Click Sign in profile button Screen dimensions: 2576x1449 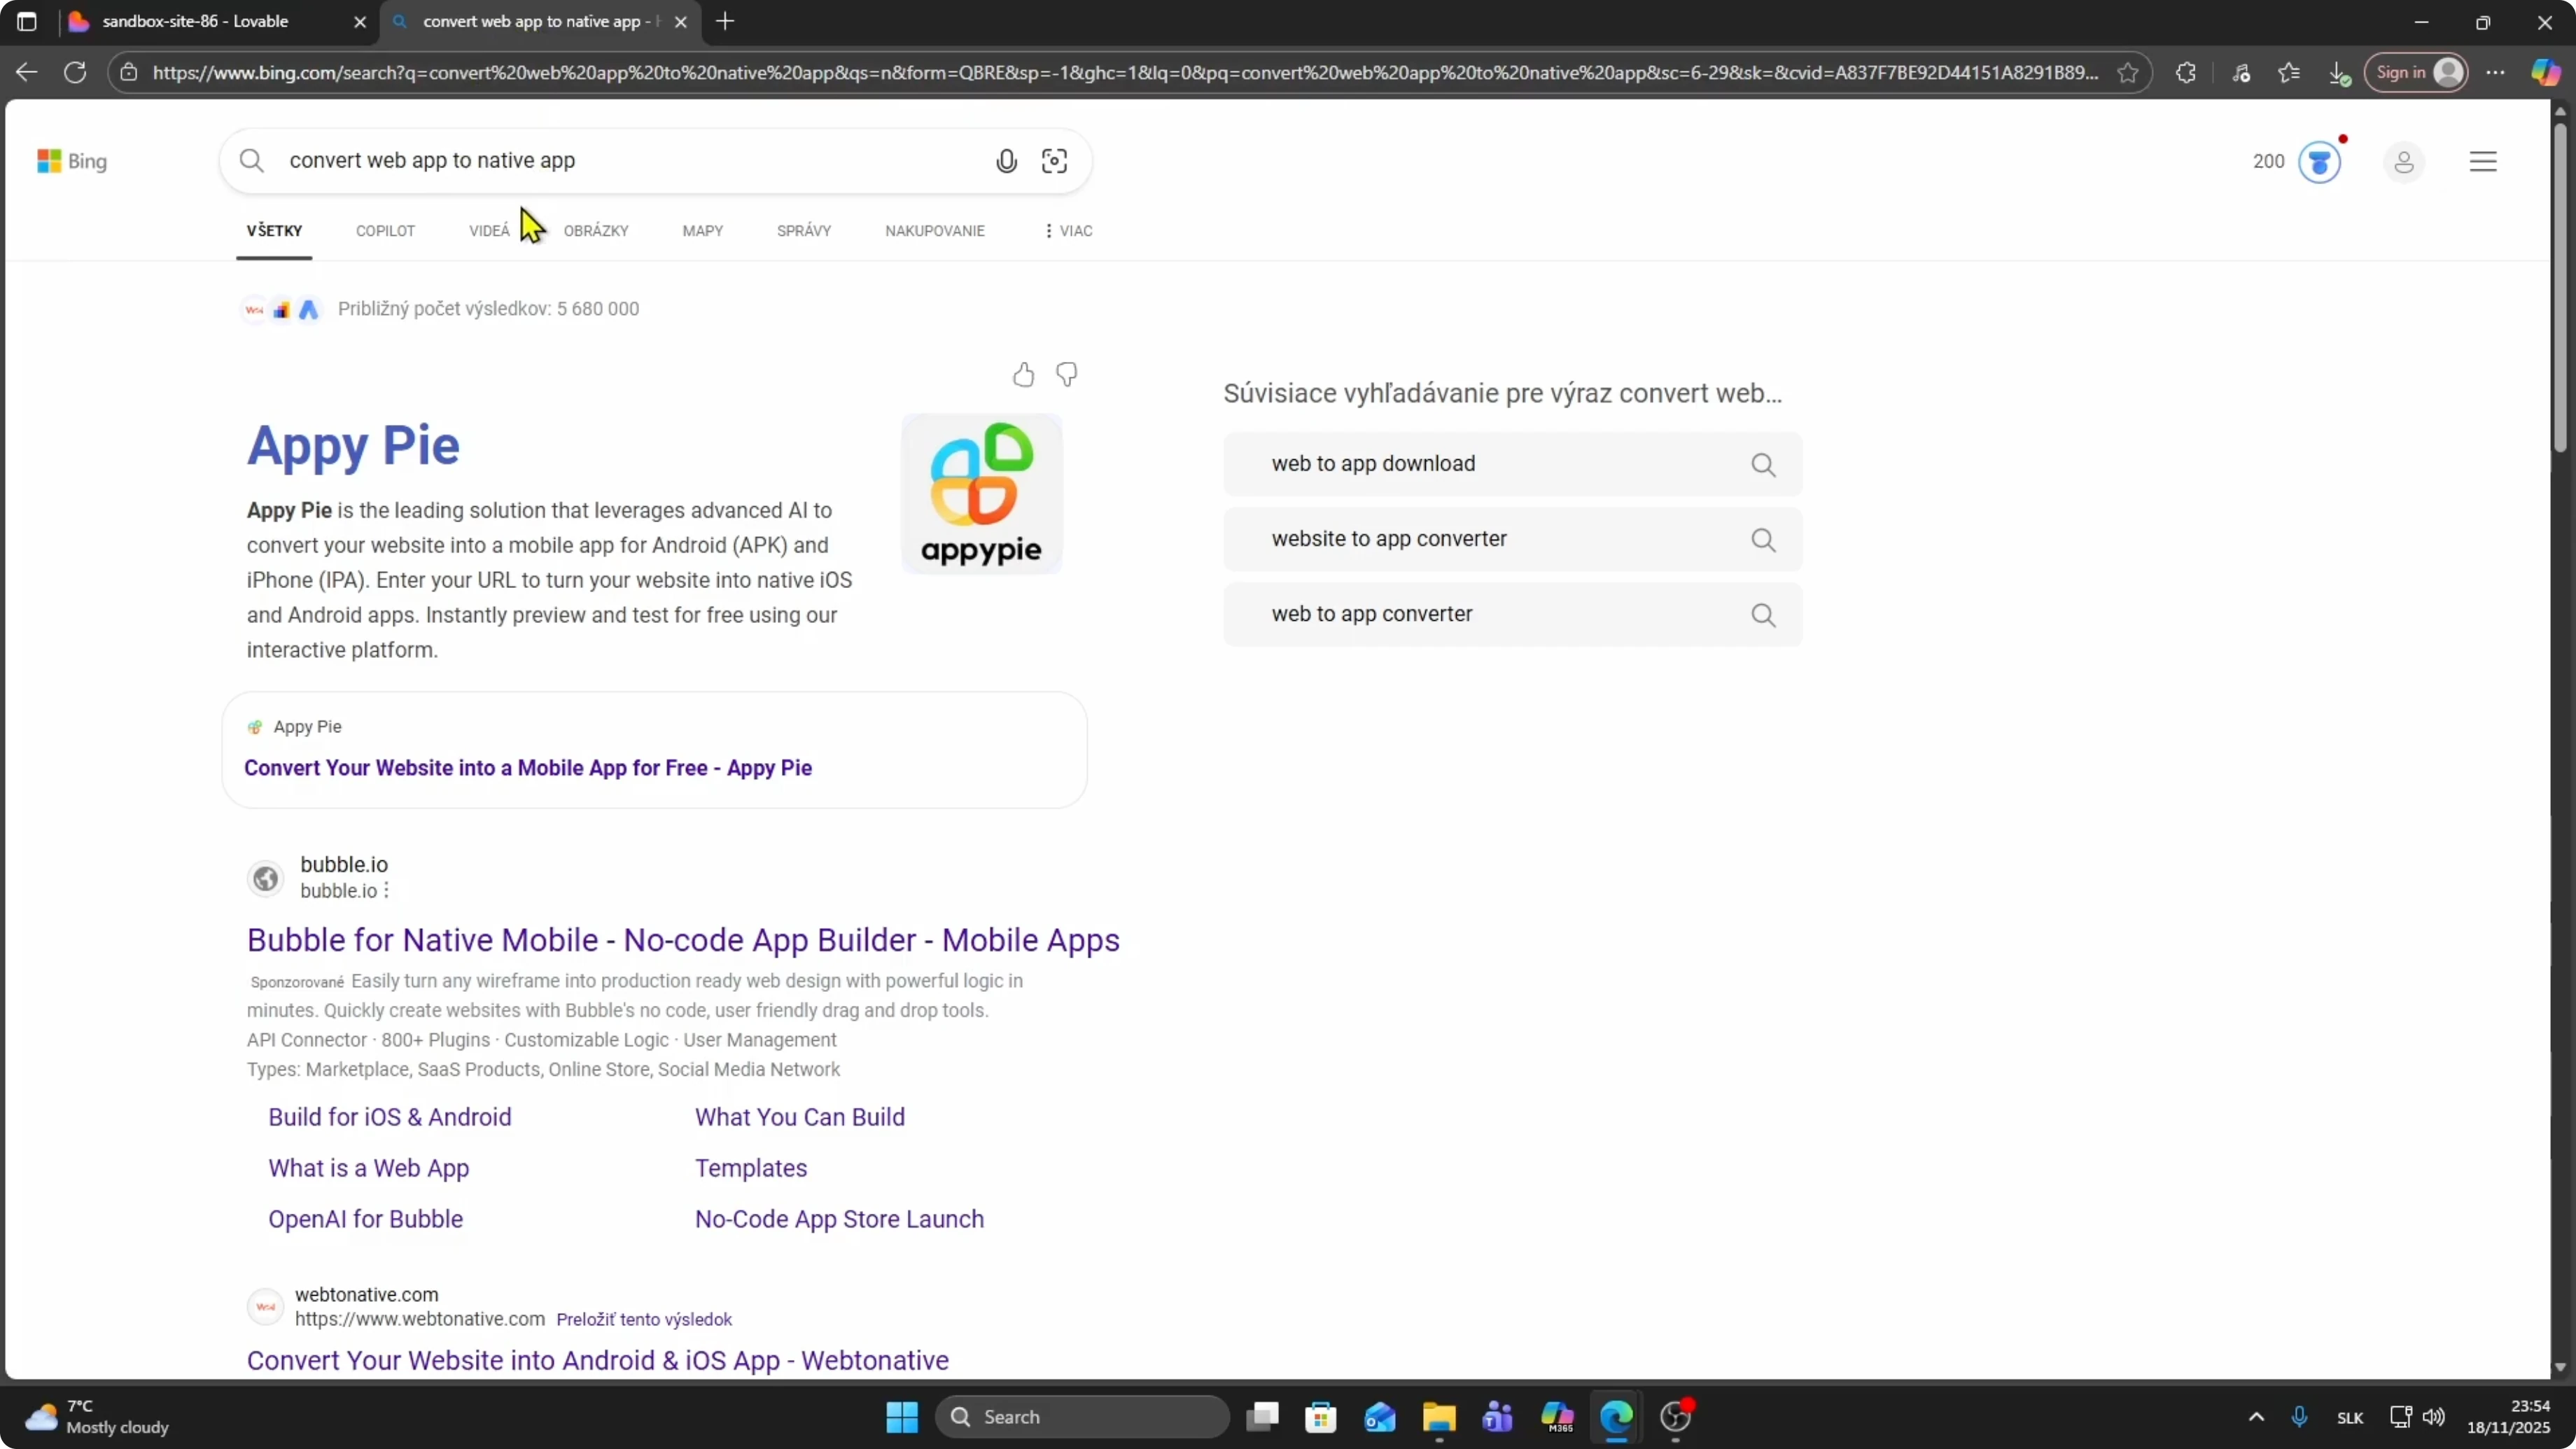pos(2416,72)
